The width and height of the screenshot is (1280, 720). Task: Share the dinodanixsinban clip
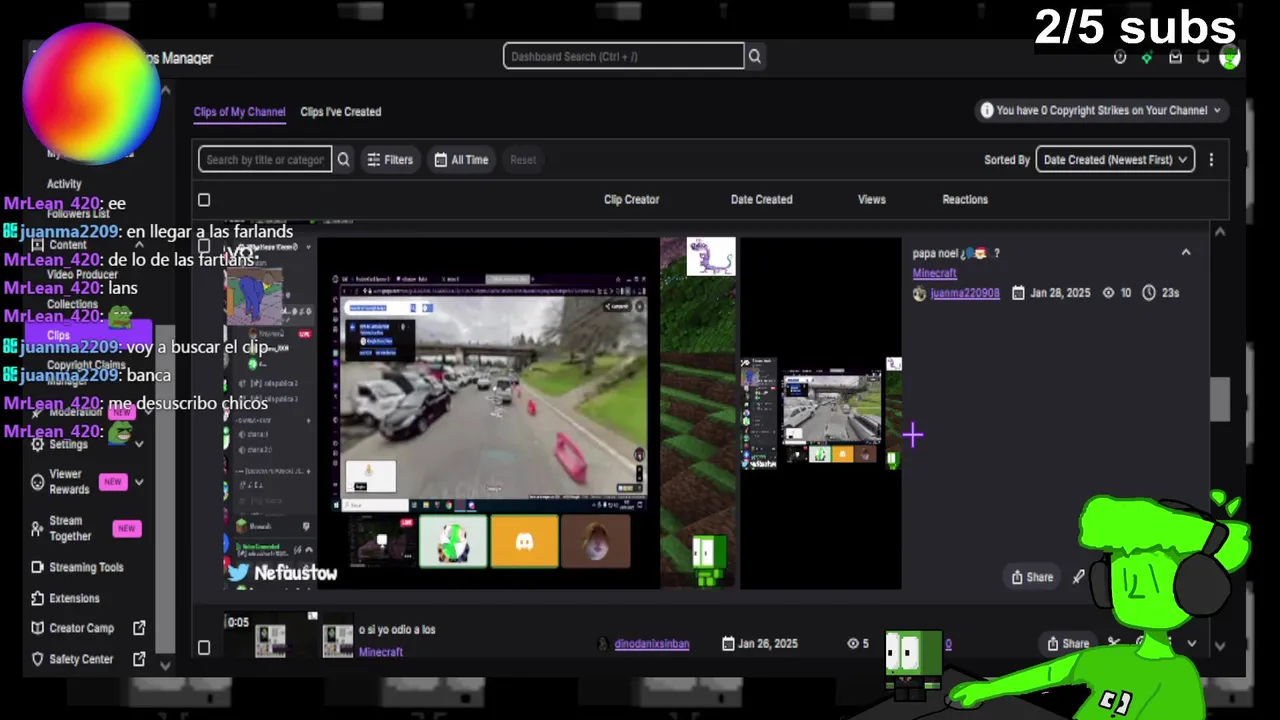[x=1067, y=644]
